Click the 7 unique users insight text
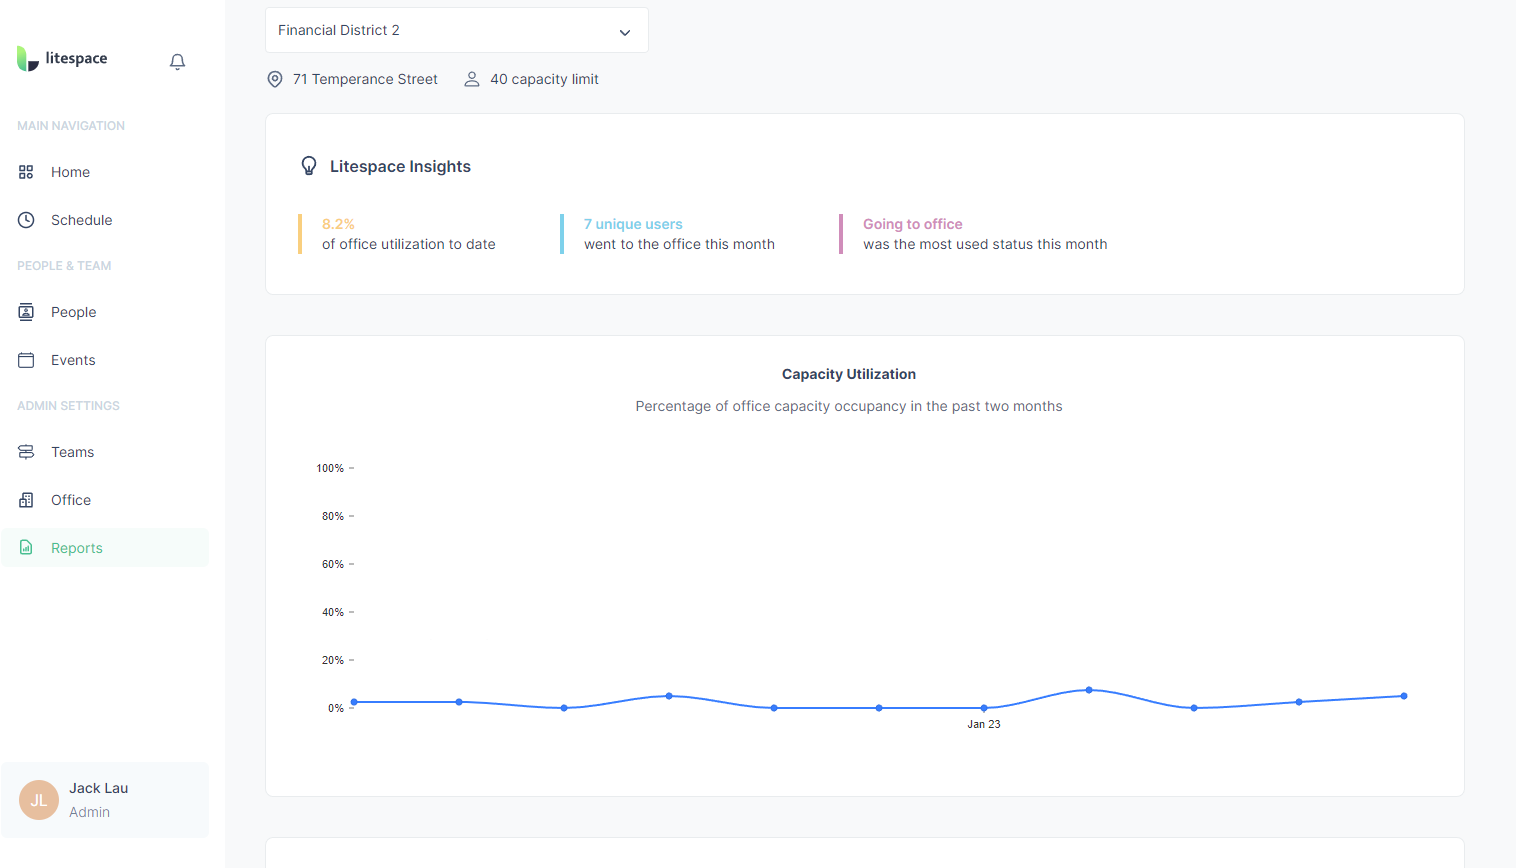The image size is (1516, 868). coord(633,223)
